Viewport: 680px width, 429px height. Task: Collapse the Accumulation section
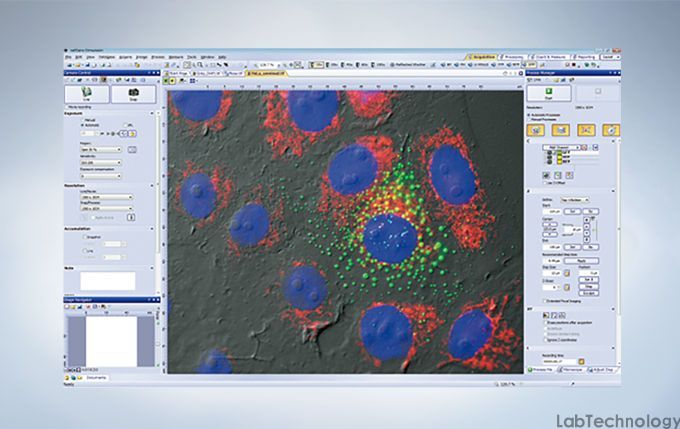click(152, 229)
